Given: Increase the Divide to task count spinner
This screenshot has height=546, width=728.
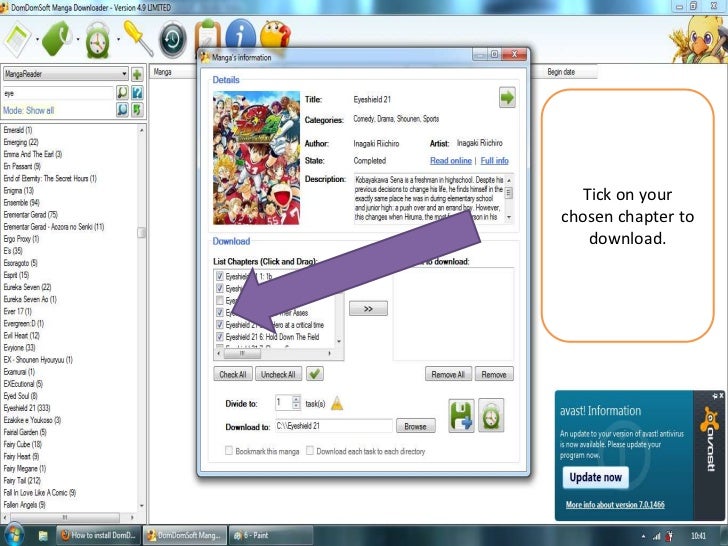Looking at the screenshot, I should (296, 399).
